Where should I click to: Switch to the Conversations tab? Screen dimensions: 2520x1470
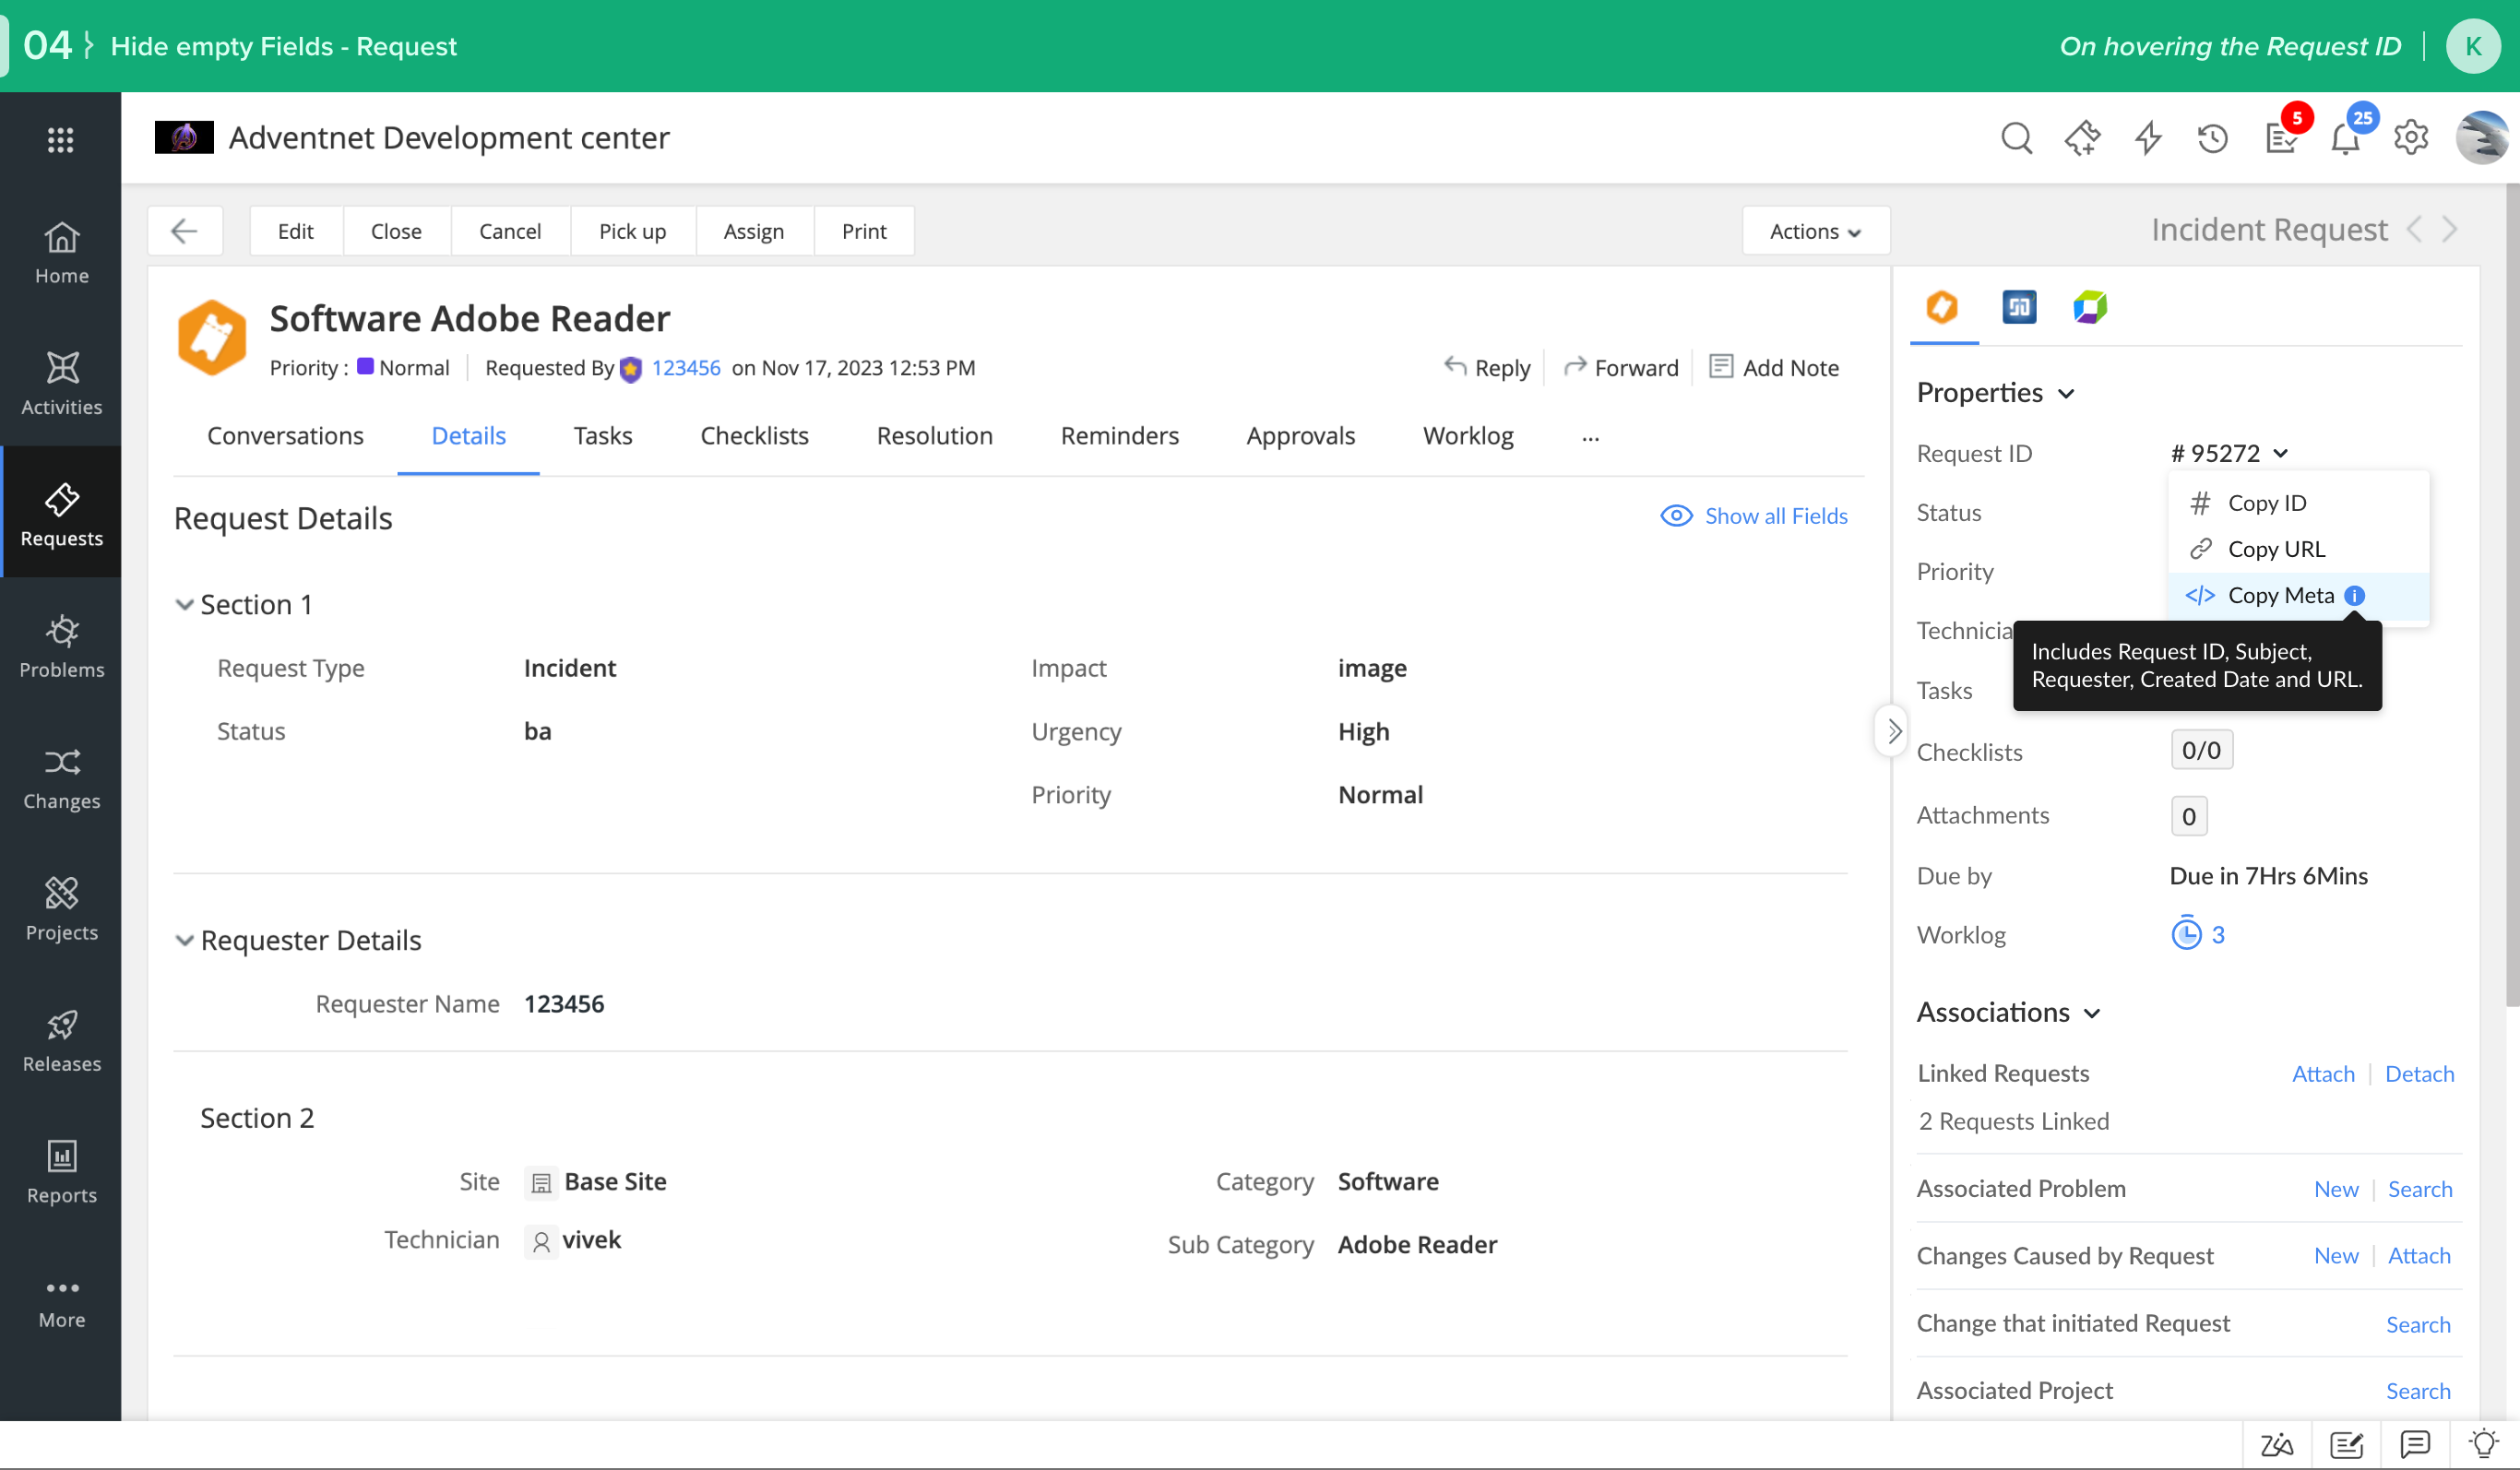[285, 436]
